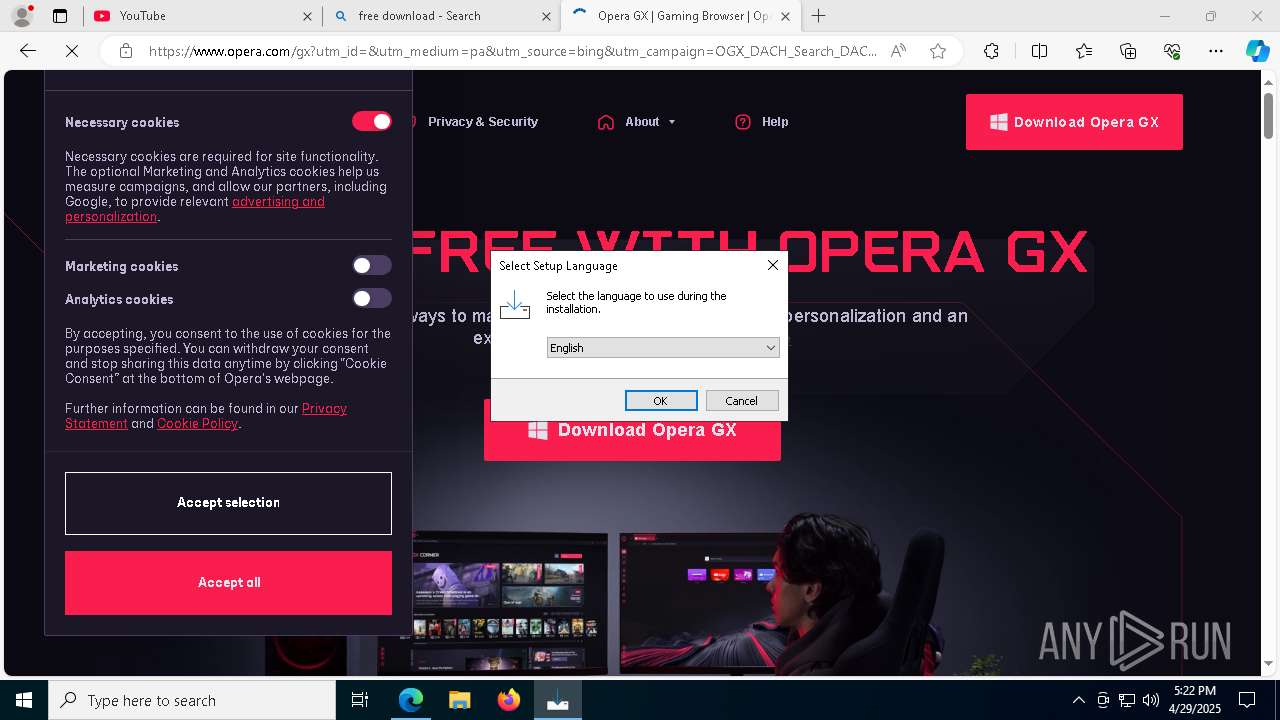Open Copilot sidebar icon
The image size is (1280, 720).
(x=1258, y=51)
